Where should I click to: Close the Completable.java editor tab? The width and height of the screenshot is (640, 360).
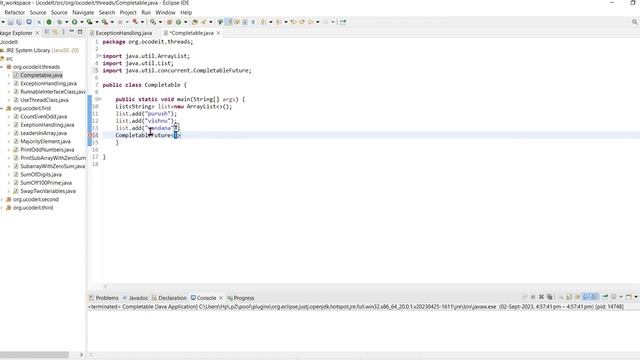tap(218, 33)
